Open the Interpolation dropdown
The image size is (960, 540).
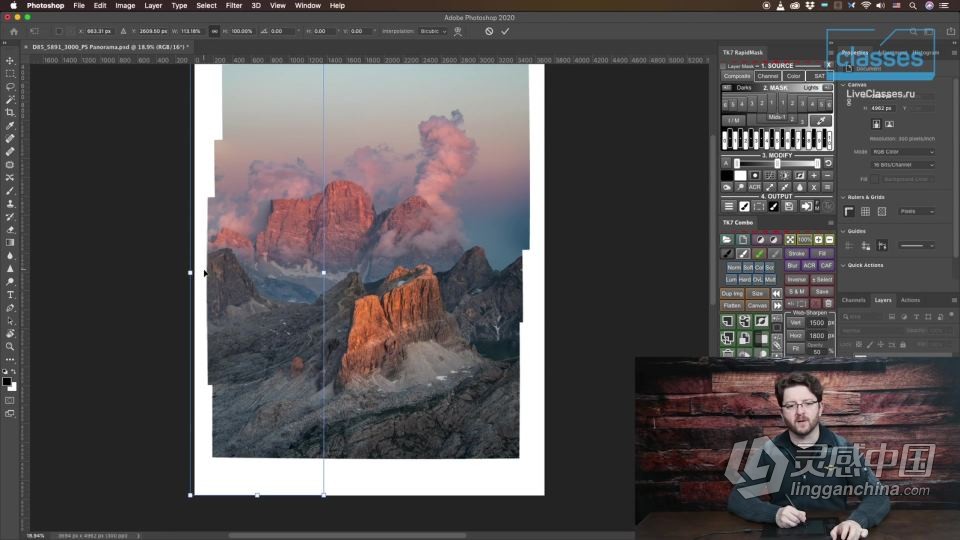pos(433,31)
